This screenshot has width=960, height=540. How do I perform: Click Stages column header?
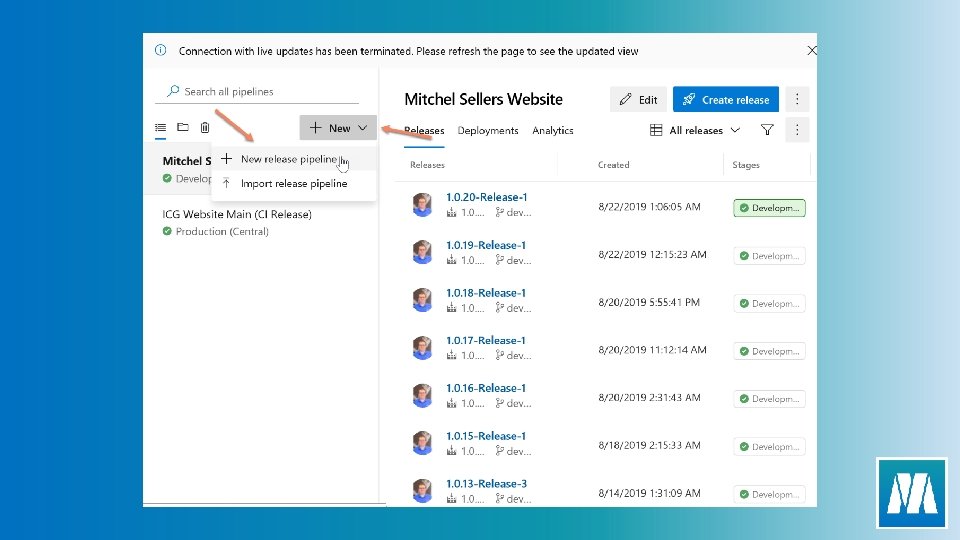tap(746, 165)
